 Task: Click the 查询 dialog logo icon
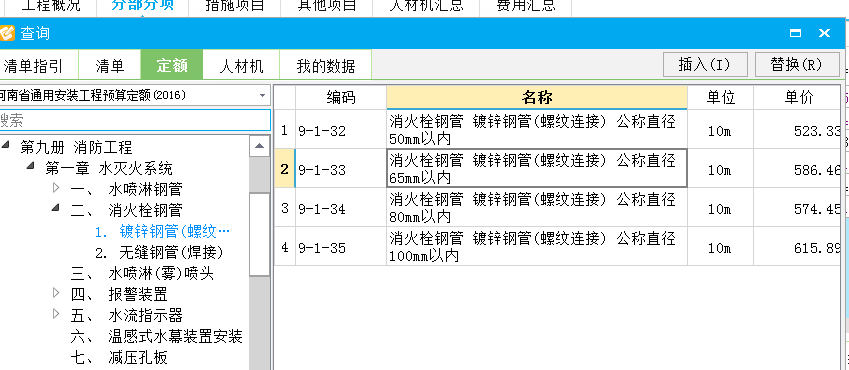pyautogui.click(x=6, y=34)
